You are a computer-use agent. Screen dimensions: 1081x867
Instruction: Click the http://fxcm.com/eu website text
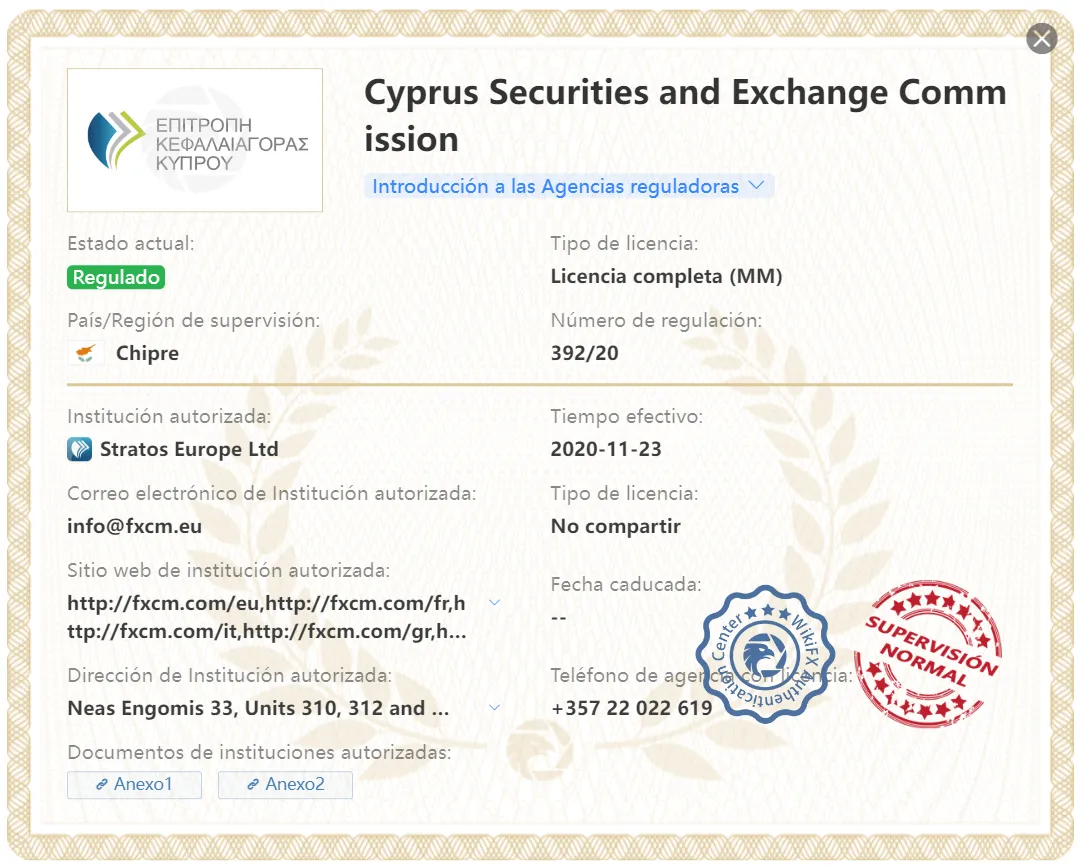pyautogui.click(x=163, y=603)
